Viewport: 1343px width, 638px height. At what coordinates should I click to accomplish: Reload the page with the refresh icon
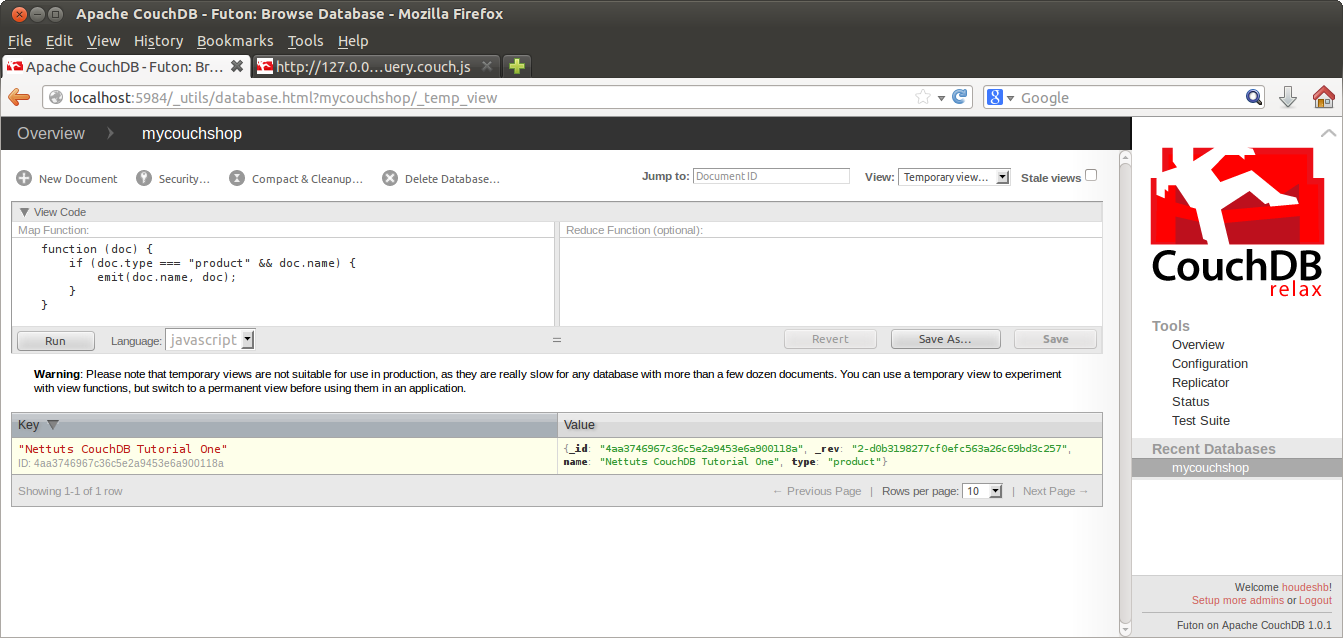point(960,97)
